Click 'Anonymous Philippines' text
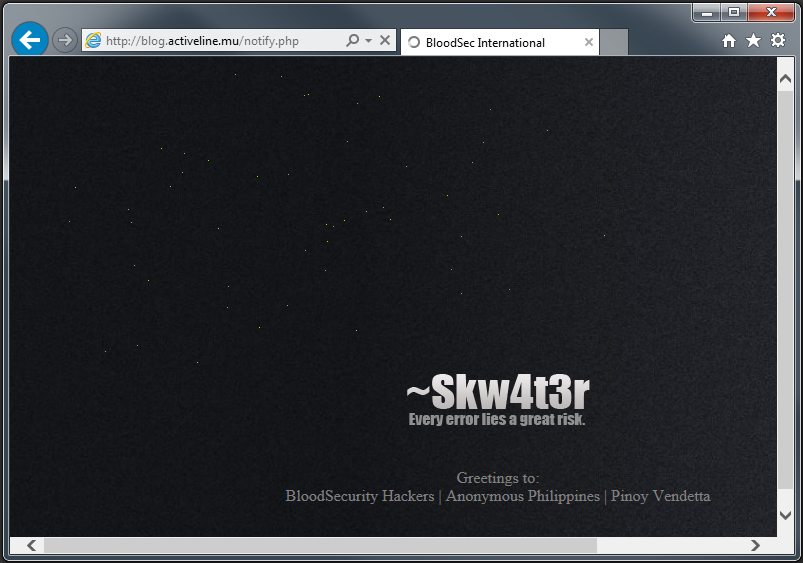 click(523, 496)
